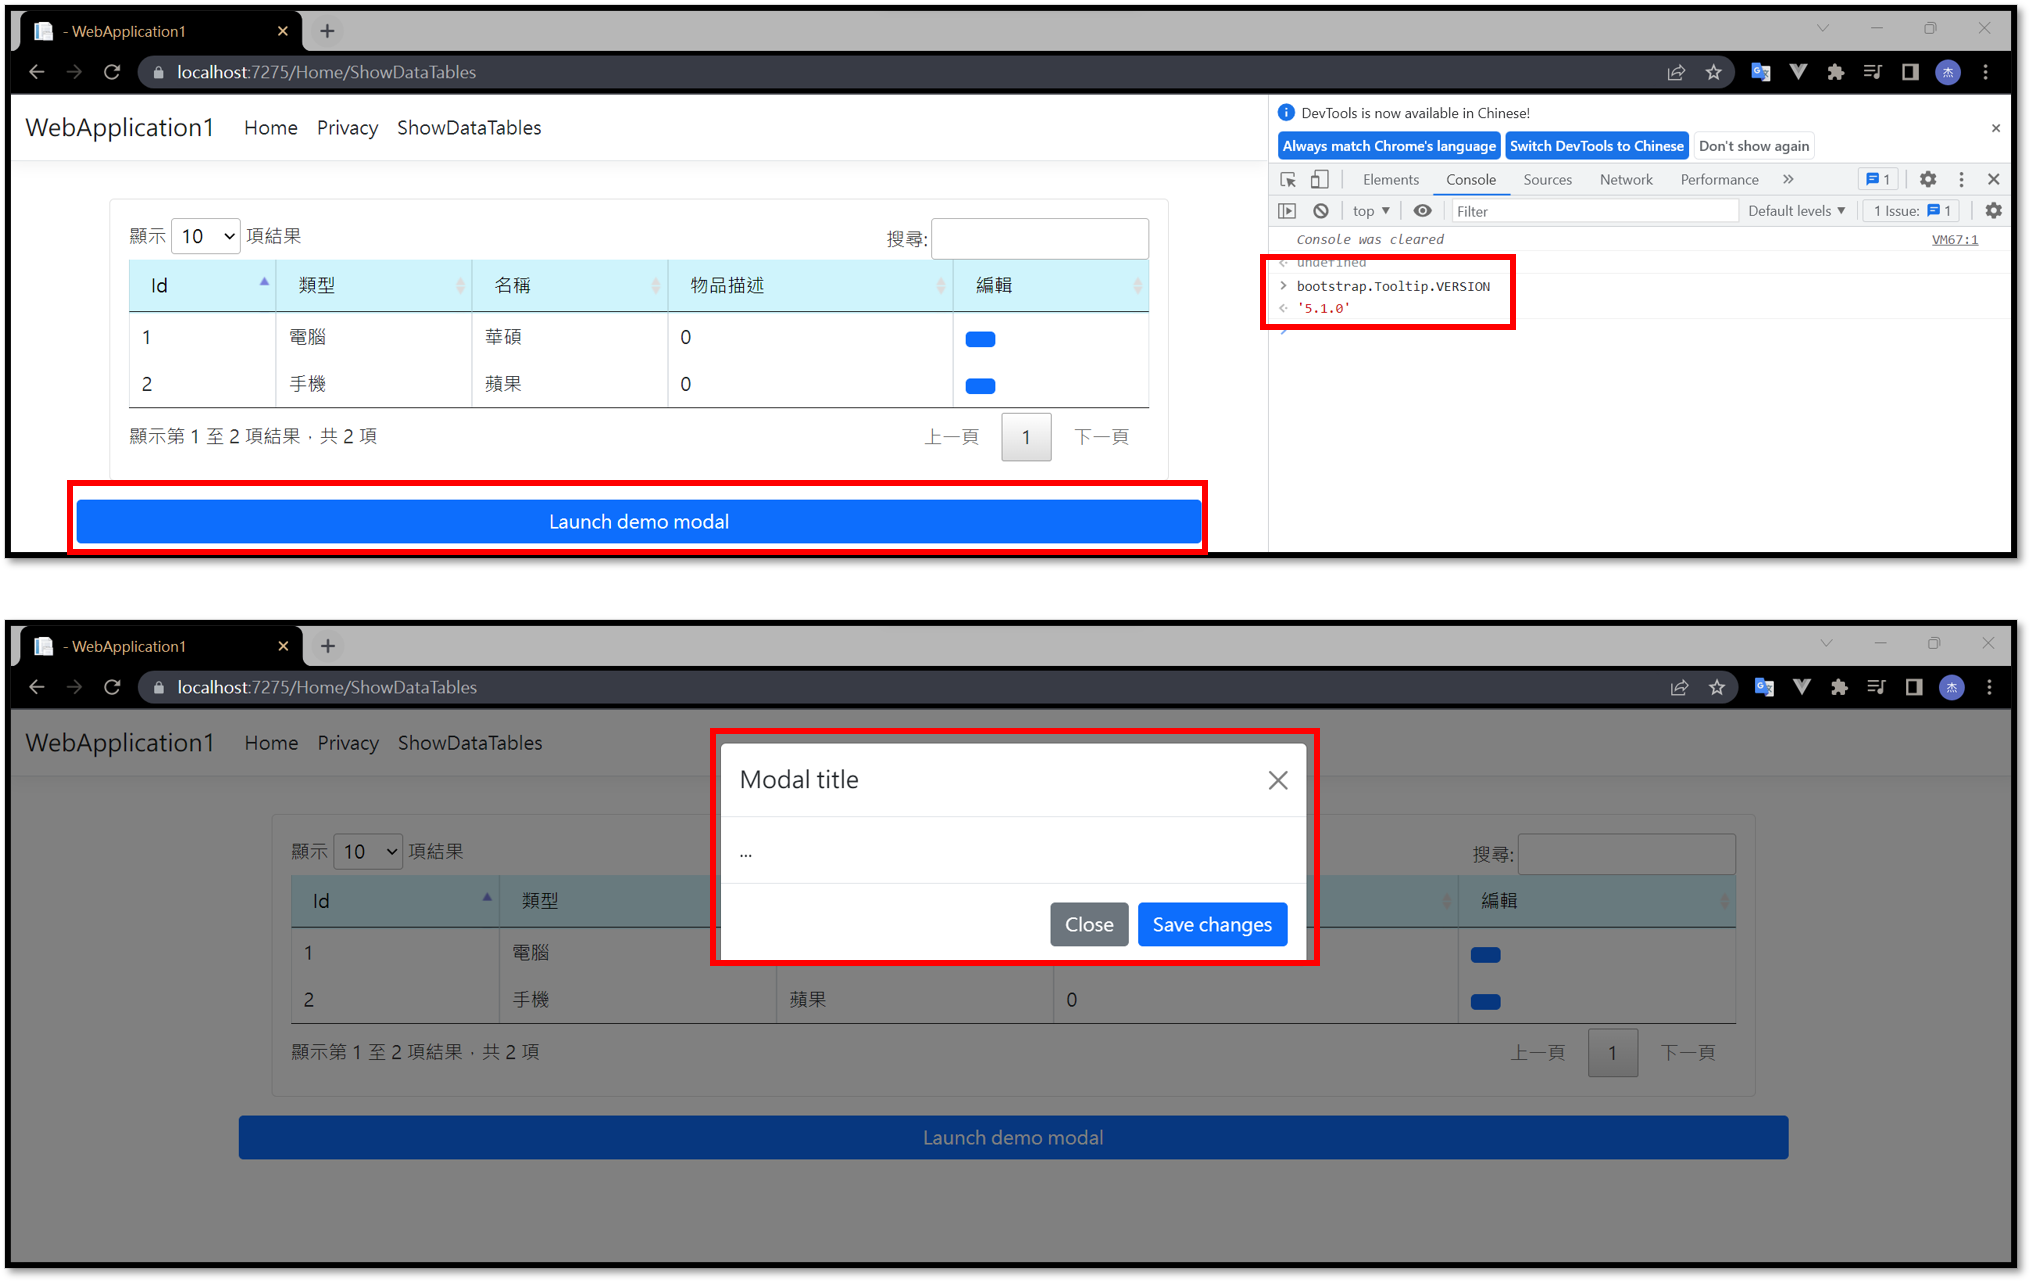Image resolution: width=2030 pixels, height=1281 pixels.
Task: Expand JavaScript context 'top' dropdown
Action: click(x=1371, y=211)
